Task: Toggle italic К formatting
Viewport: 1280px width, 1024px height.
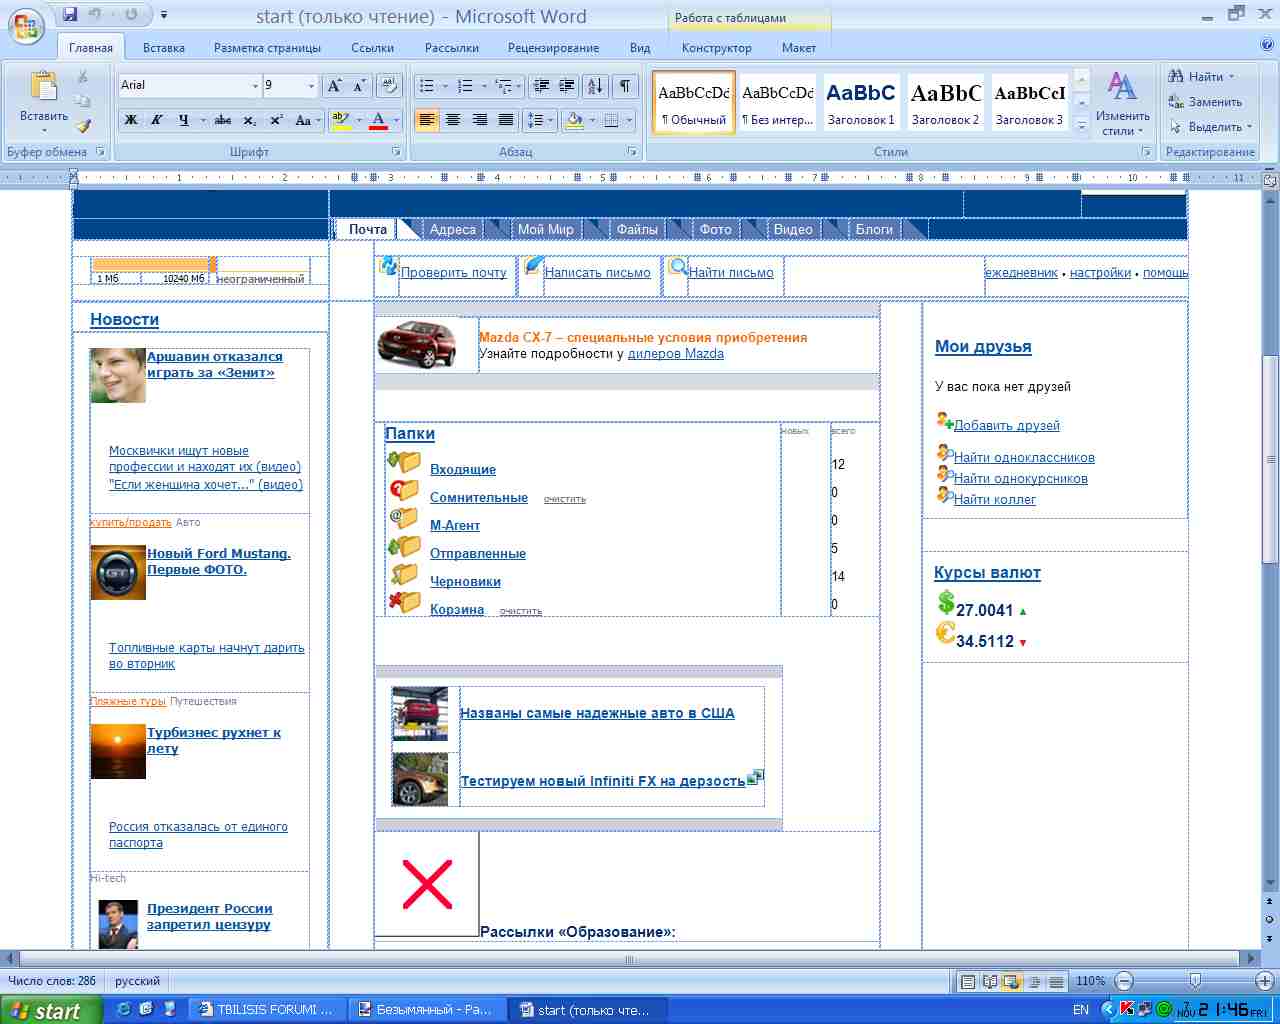Action: (156, 120)
